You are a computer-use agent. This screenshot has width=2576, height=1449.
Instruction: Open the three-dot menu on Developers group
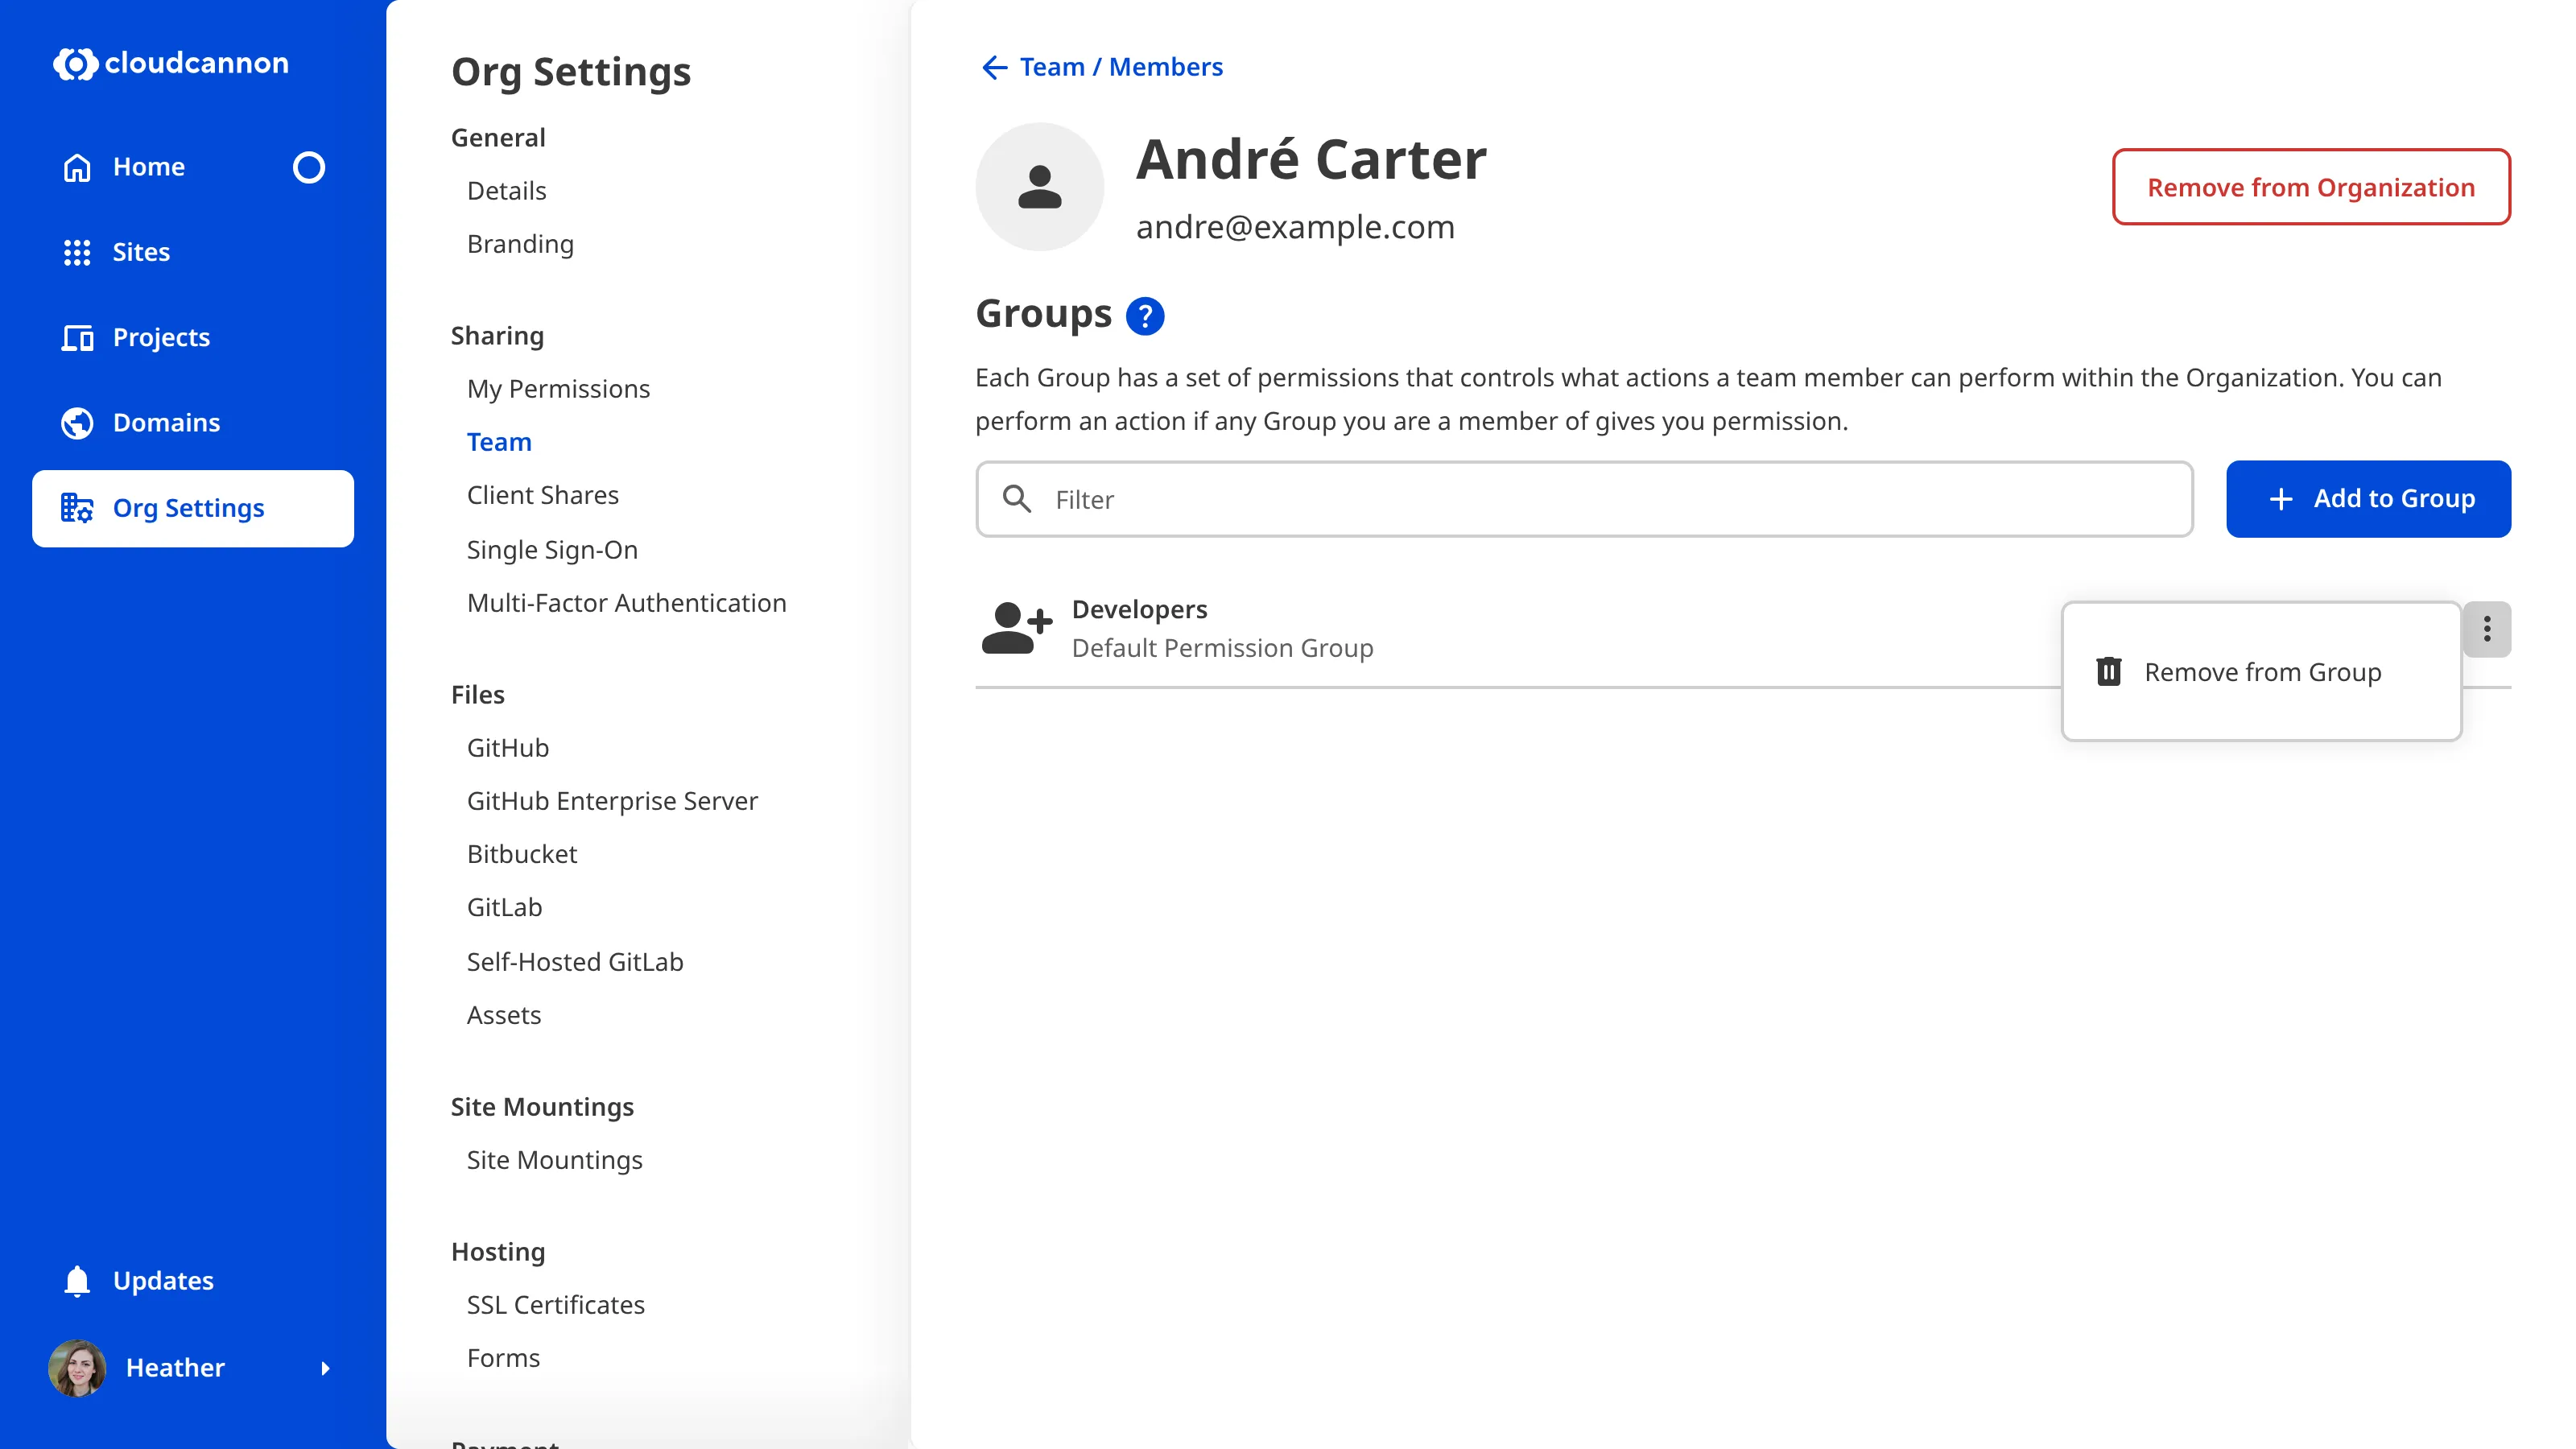coord(2487,628)
